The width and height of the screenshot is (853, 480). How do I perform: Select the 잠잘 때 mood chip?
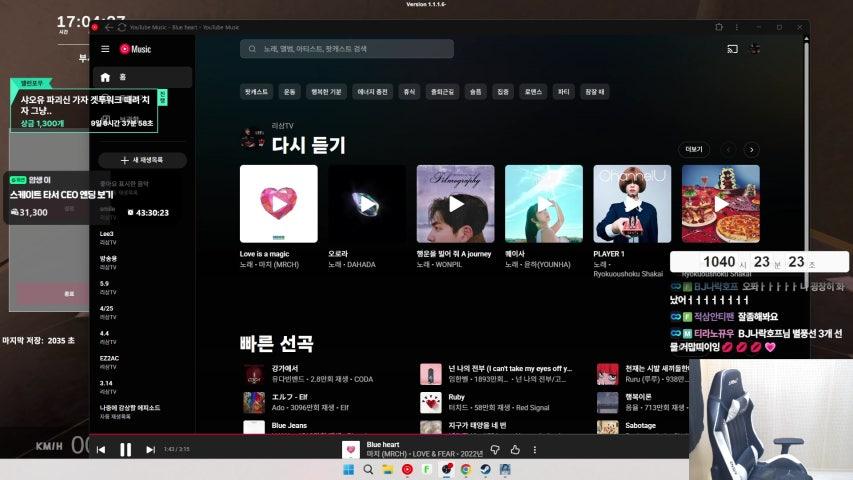tap(595, 92)
